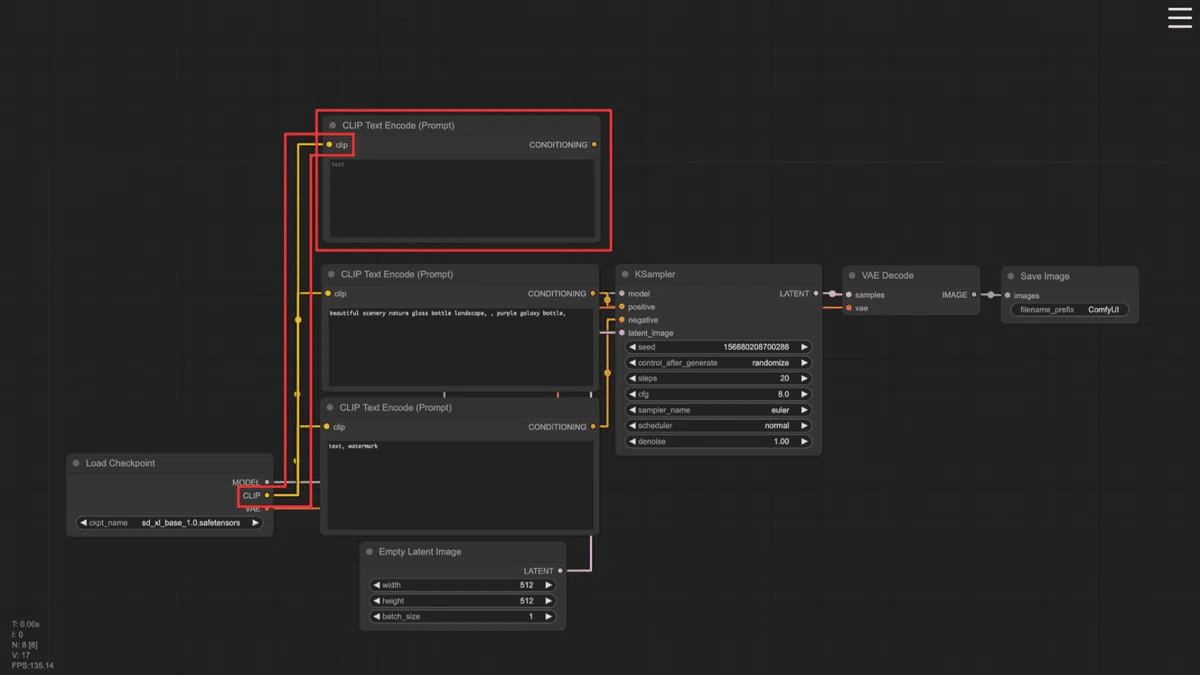1200x675 pixels.
Task: Increase seed value with its right arrow
Action: [x=803, y=347]
